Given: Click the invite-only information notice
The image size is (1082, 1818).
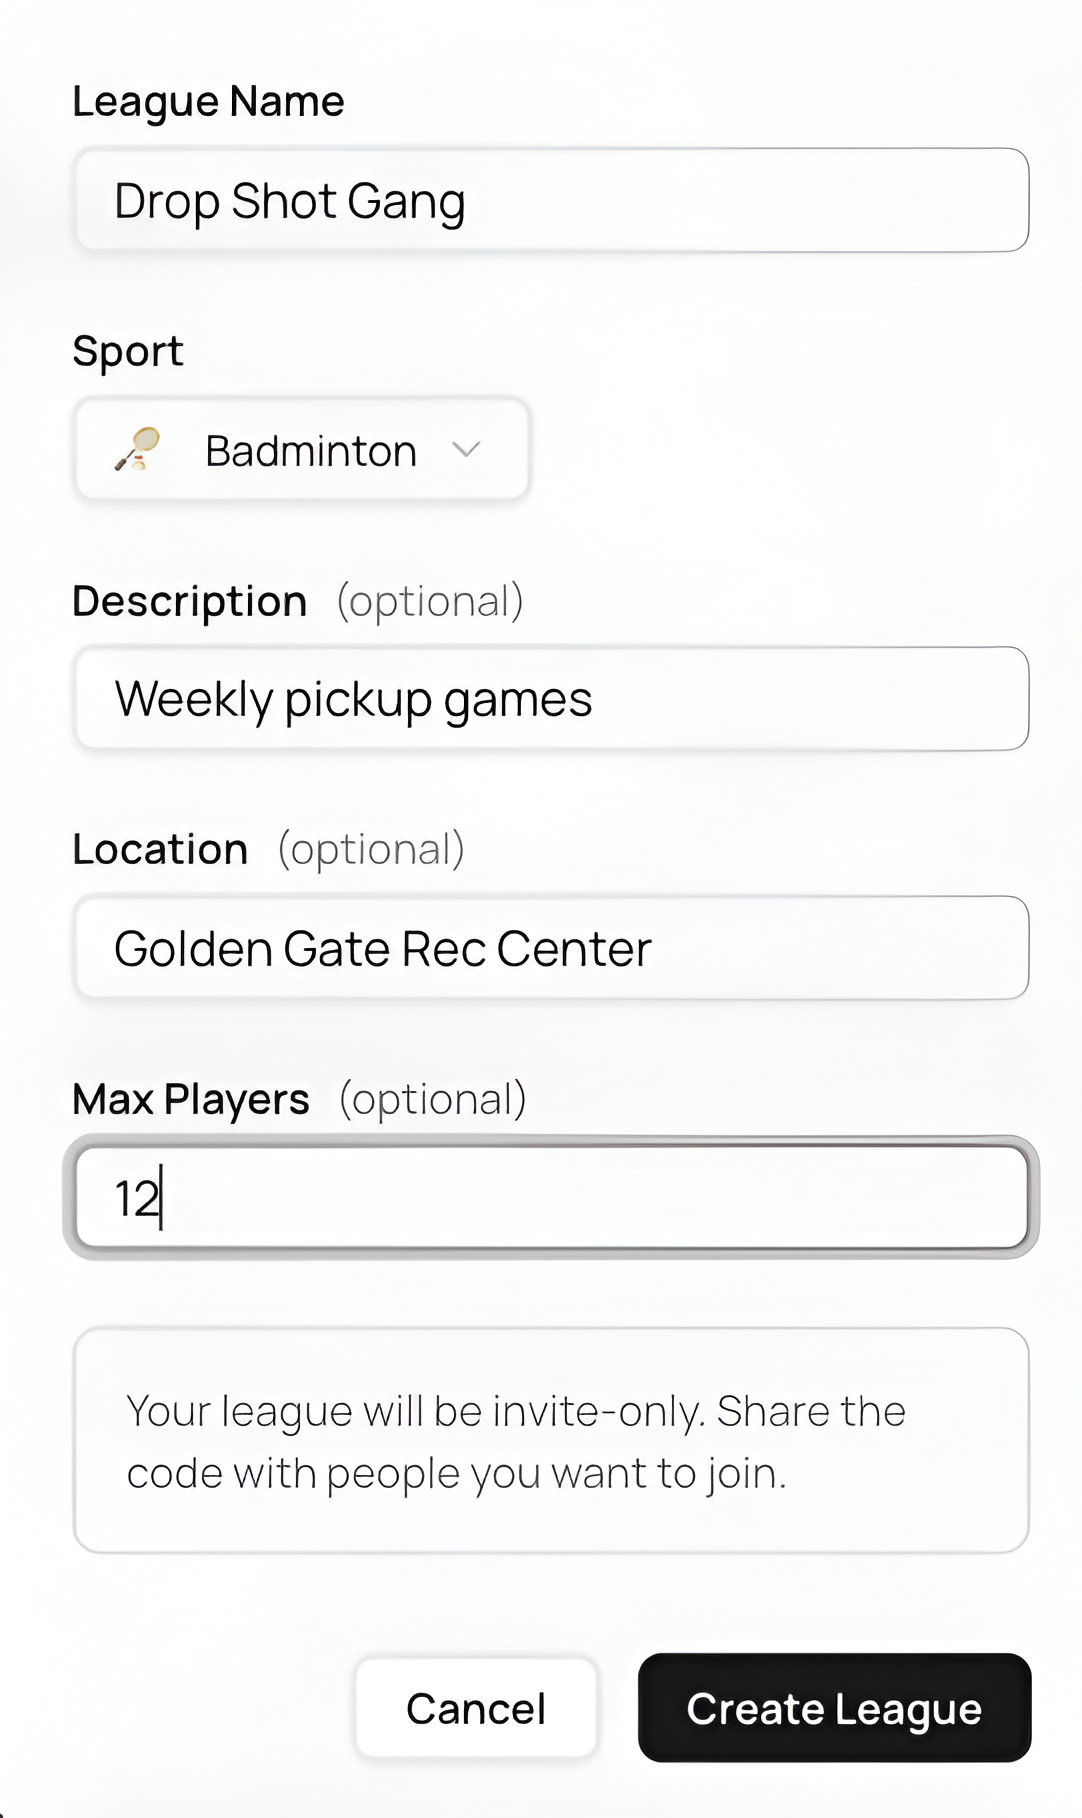Looking at the screenshot, I should click(551, 1441).
